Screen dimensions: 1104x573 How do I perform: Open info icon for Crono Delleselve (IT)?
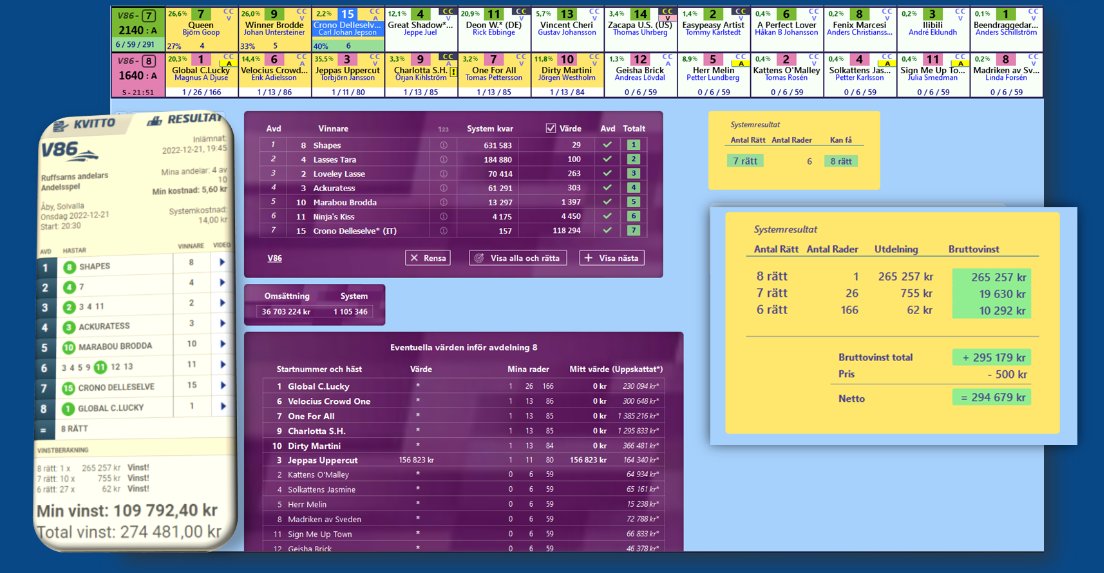pyautogui.click(x=443, y=230)
